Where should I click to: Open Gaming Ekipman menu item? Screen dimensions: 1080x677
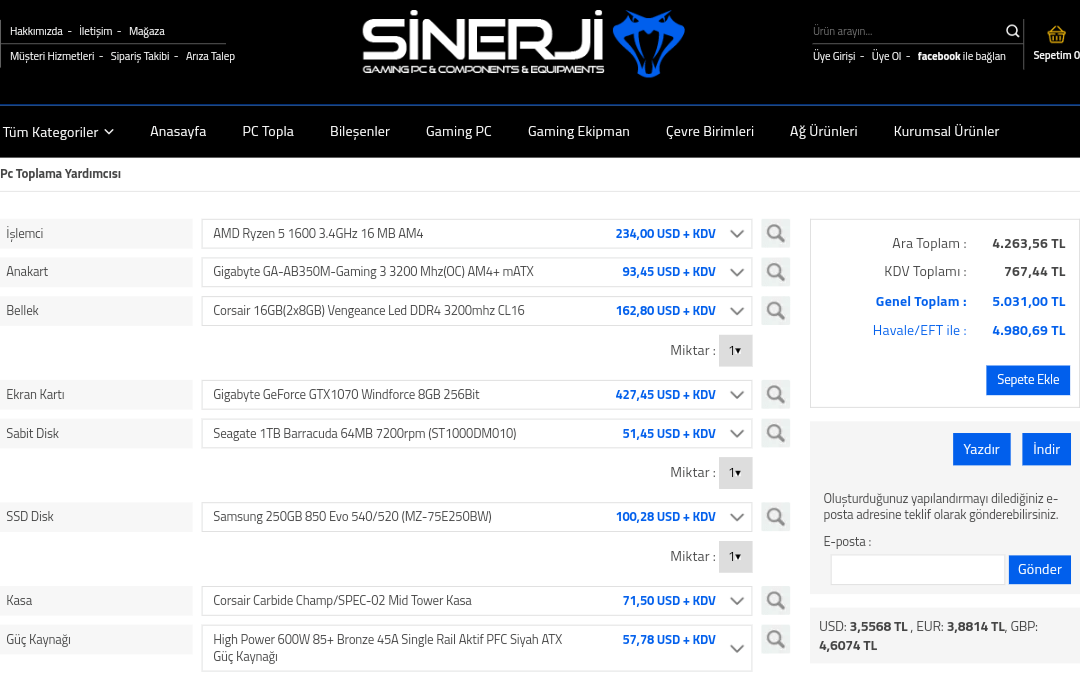(x=579, y=131)
